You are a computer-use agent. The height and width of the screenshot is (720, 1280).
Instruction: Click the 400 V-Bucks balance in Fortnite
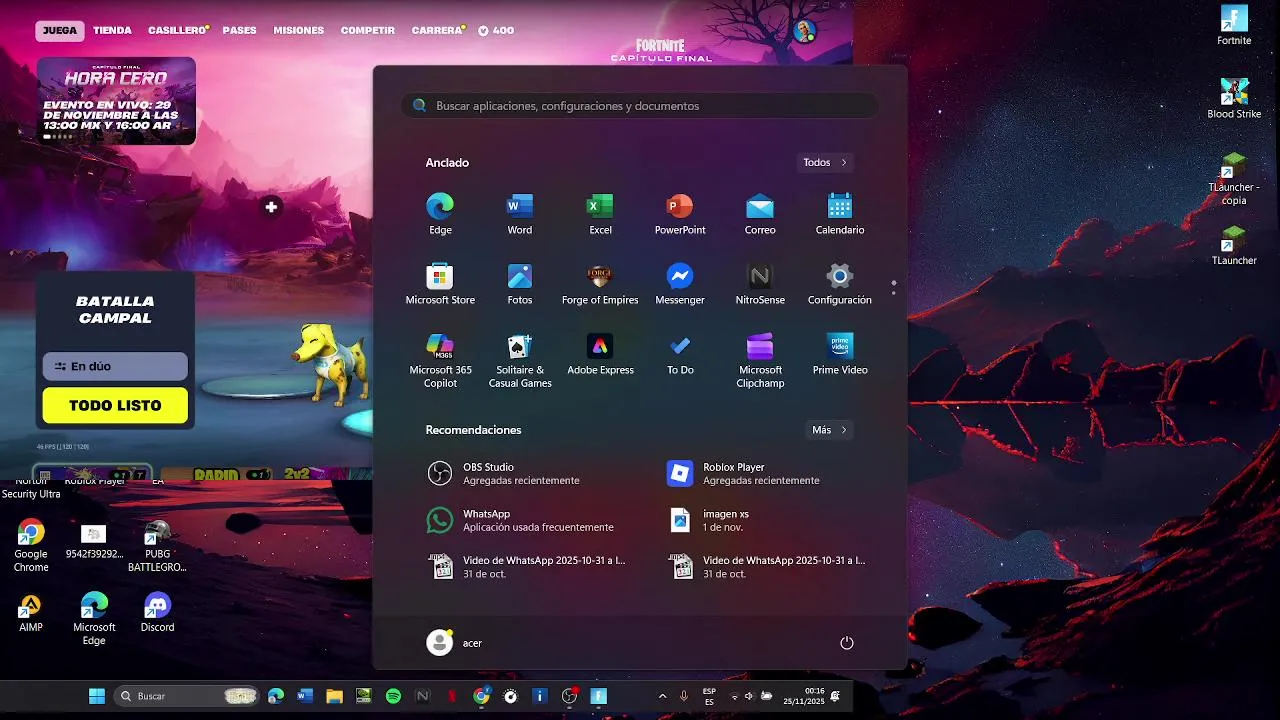(x=496, y=30)
